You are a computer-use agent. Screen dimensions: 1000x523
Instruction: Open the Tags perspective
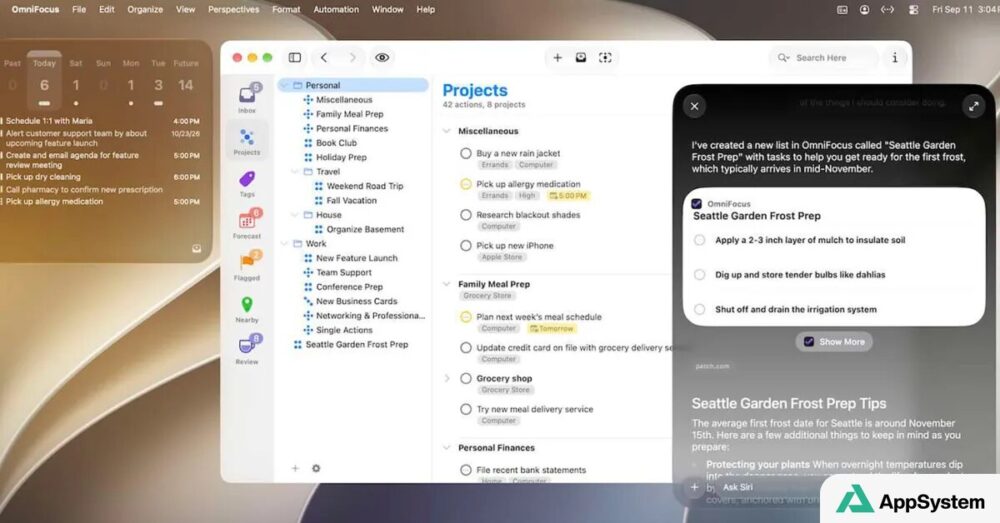(247, 182)
